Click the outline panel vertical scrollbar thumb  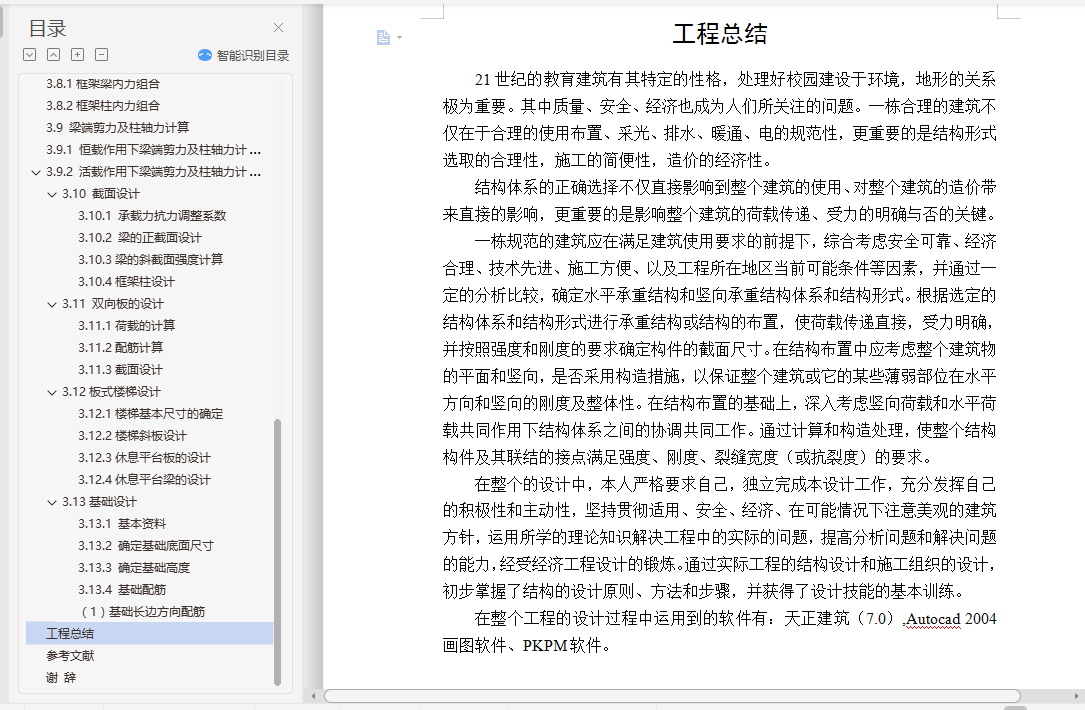point(277,552)
